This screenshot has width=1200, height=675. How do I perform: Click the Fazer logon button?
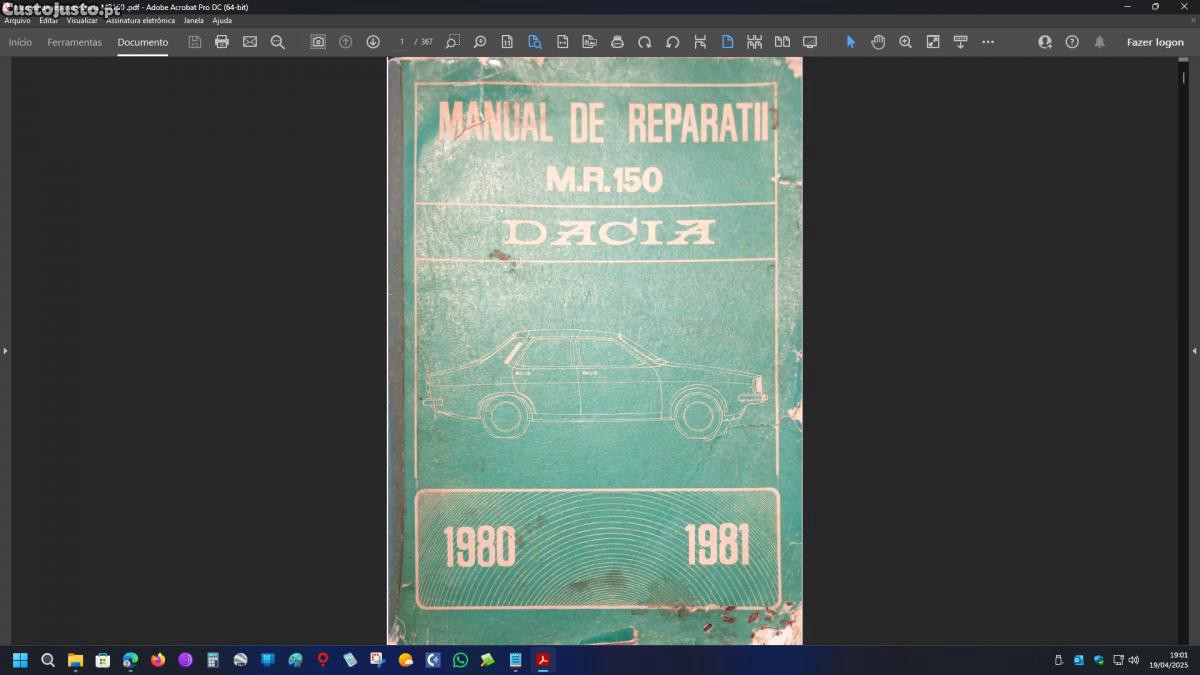tap(1155, 42)
